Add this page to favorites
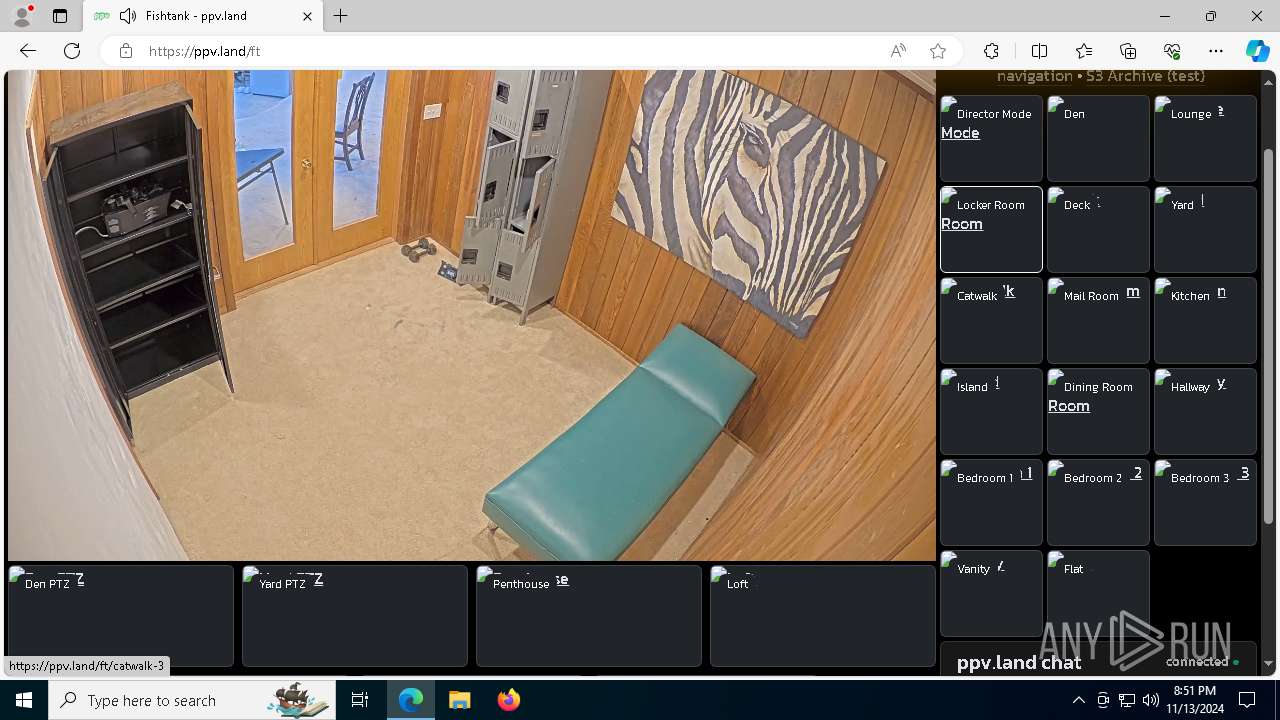The height and width of the screenshot is (720, 1280). 938,51
